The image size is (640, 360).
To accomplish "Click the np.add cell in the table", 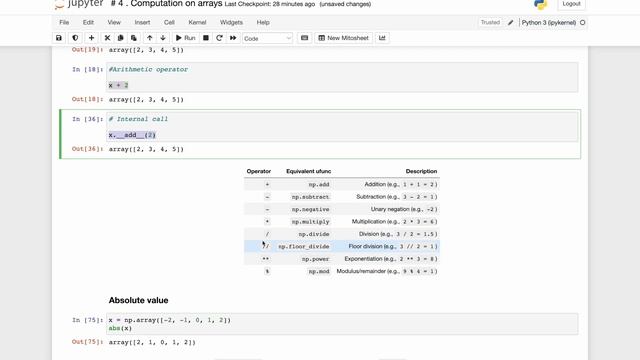I will (319, 184).
